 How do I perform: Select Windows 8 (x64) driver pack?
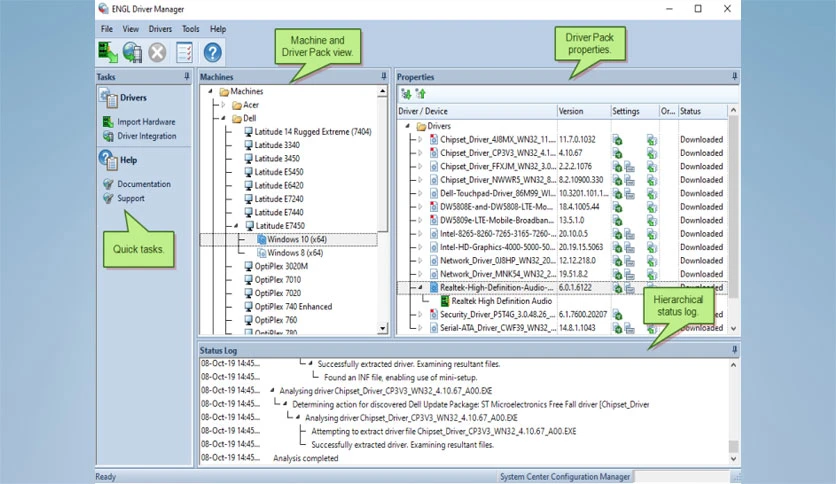[295, 253]
